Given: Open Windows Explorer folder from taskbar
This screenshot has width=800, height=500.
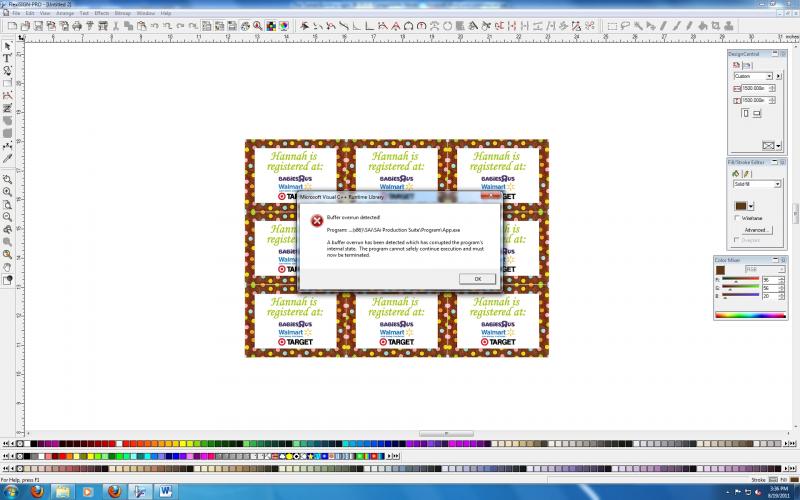Looking at the screenshot, I should click(62, 491).
